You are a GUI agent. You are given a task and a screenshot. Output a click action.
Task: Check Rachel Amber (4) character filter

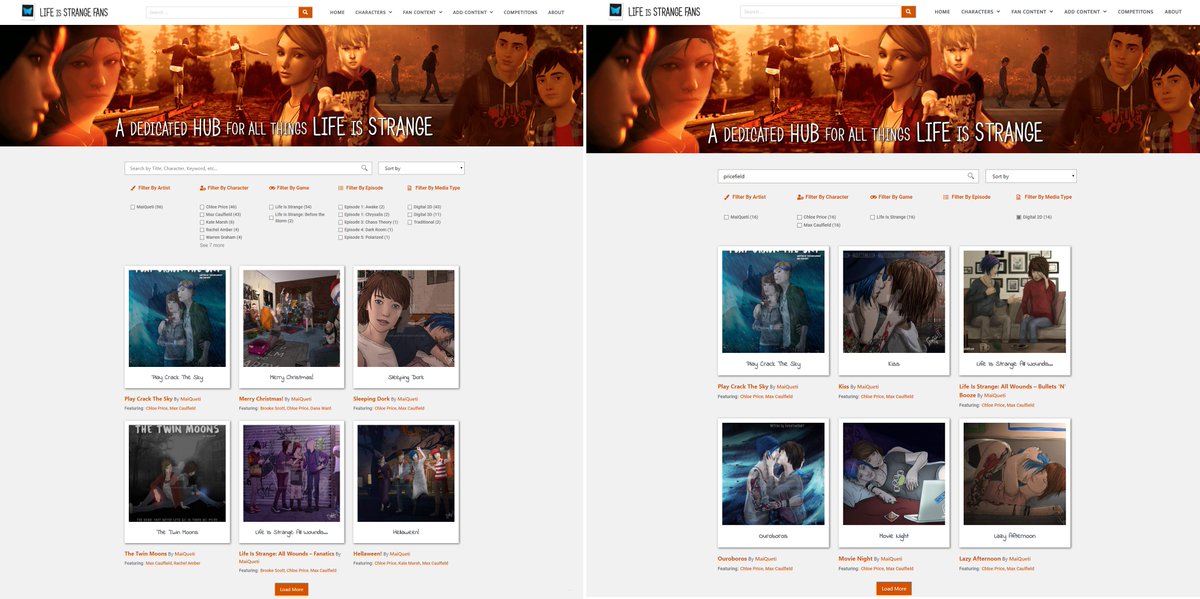202,229
